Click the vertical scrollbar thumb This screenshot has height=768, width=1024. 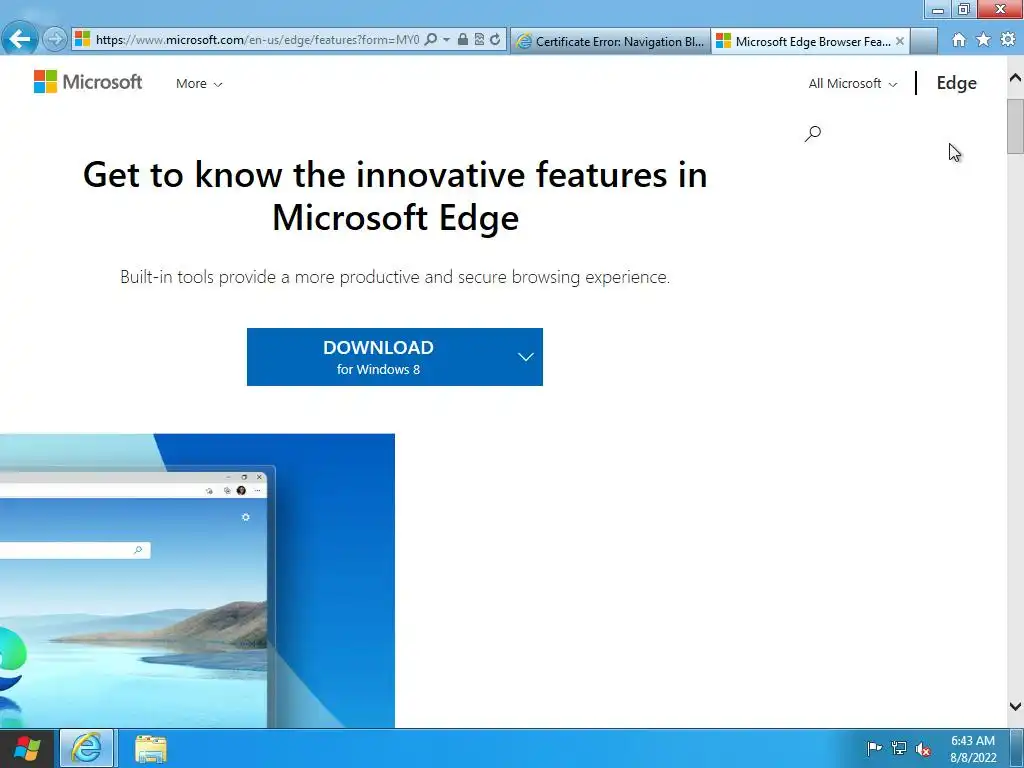point(1015,126)
